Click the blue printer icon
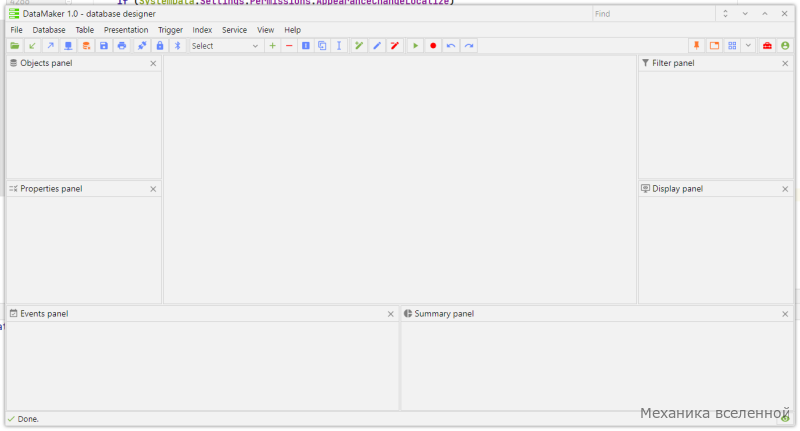This screenshot has width=800, height=431. 121,46
